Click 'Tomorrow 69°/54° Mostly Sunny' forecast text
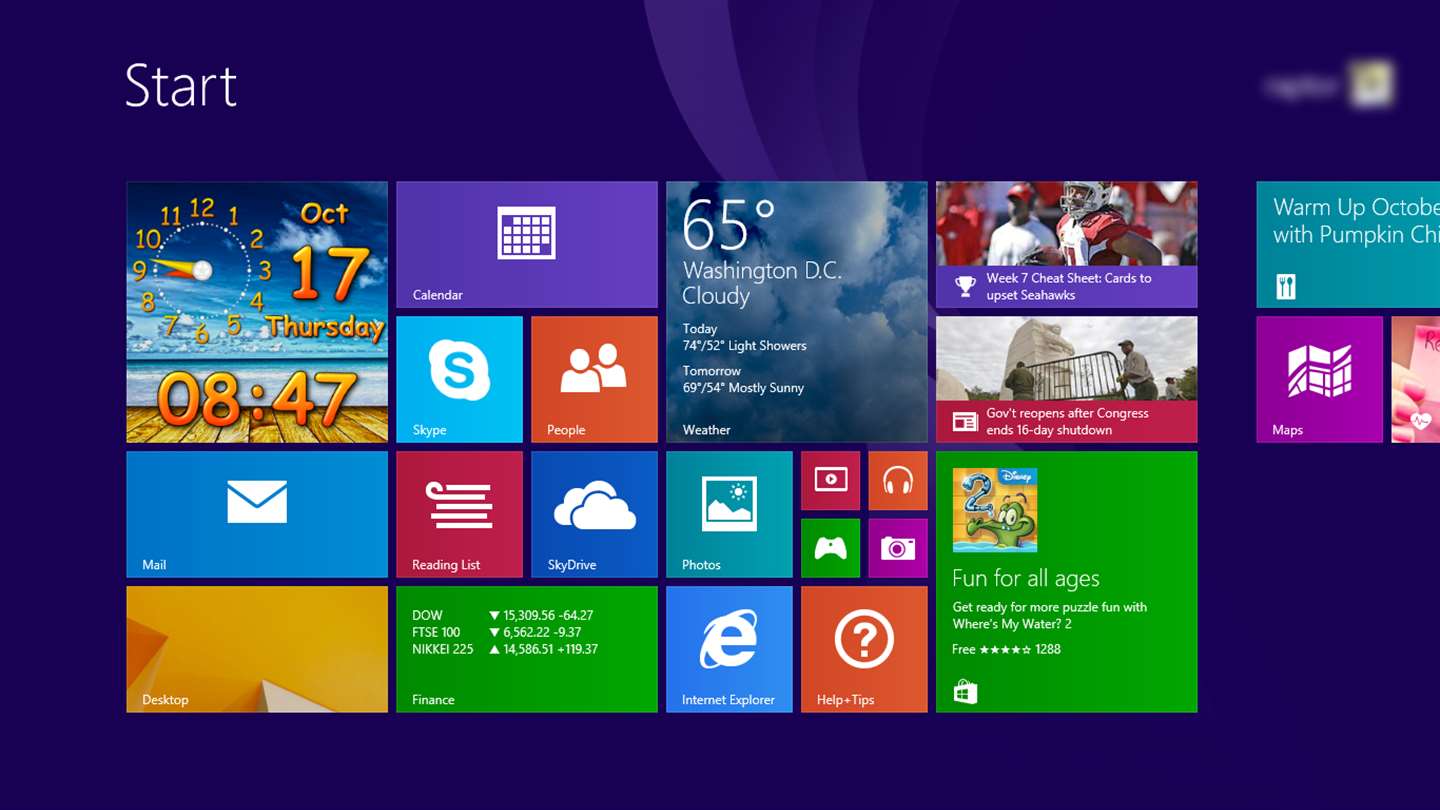Screen dimensions: 1440x810 tap(743, 379)
